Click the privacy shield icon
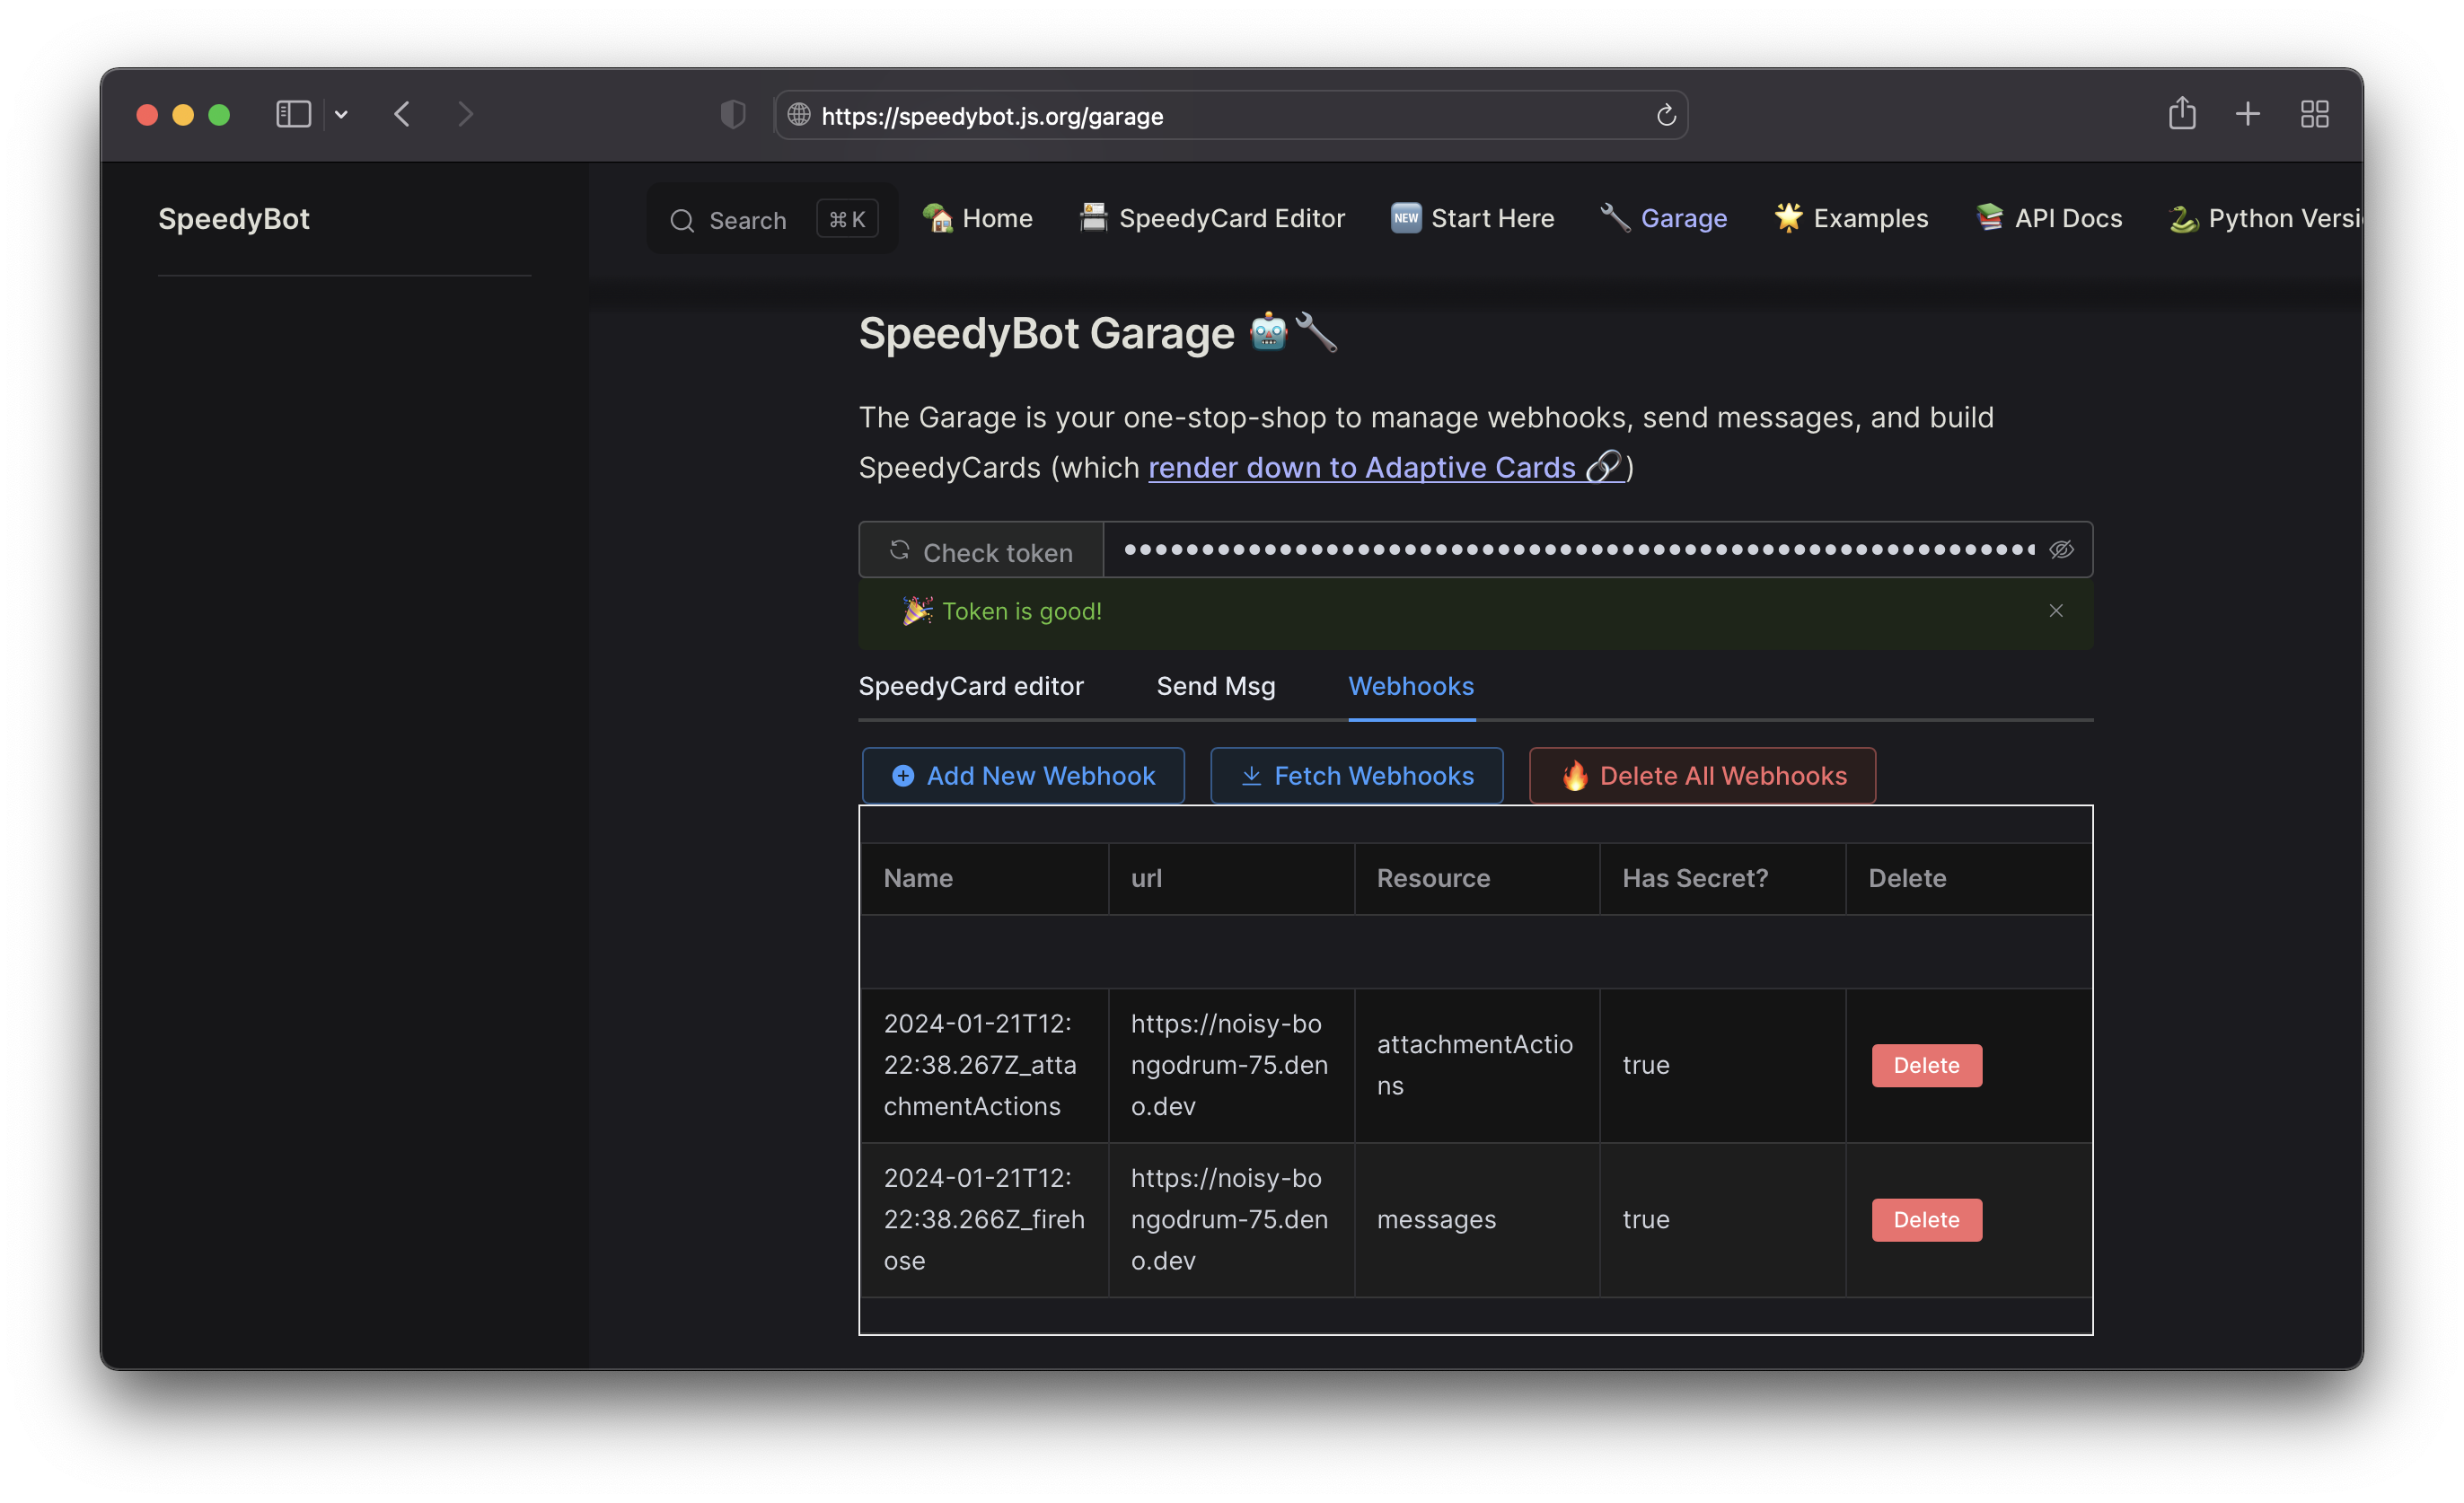Viewport: 2464px width, 1503px height. 733,114
